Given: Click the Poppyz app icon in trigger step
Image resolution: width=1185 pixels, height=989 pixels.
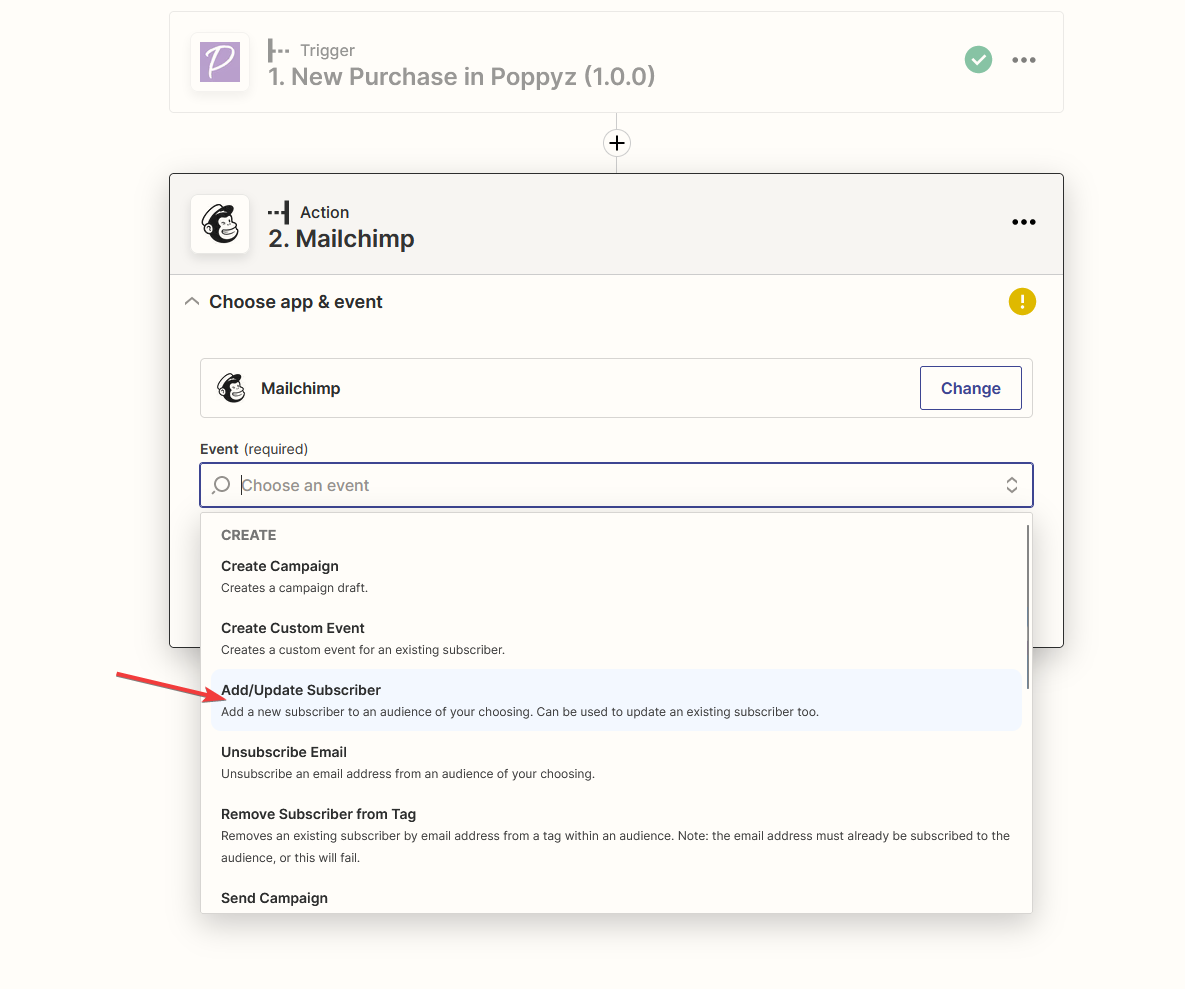Looking at the screenshot, I should [220, 62].
